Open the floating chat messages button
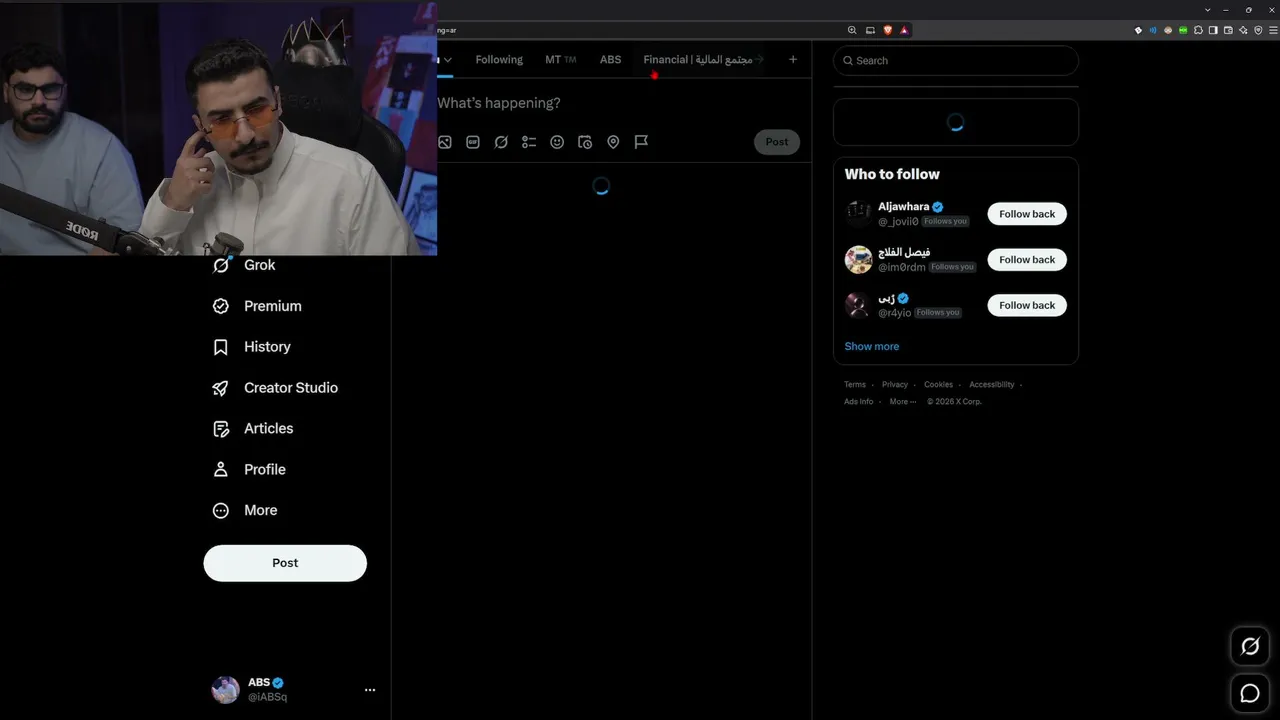The width and height of the screenshot is (1280, 720). pos(1250,693)
